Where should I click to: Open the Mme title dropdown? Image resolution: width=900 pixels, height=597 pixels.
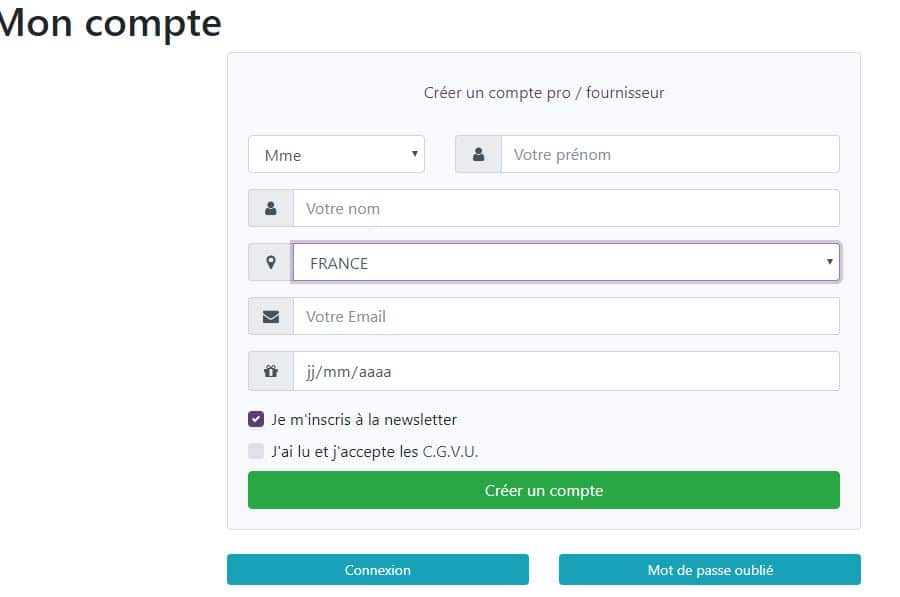(336, 154)
